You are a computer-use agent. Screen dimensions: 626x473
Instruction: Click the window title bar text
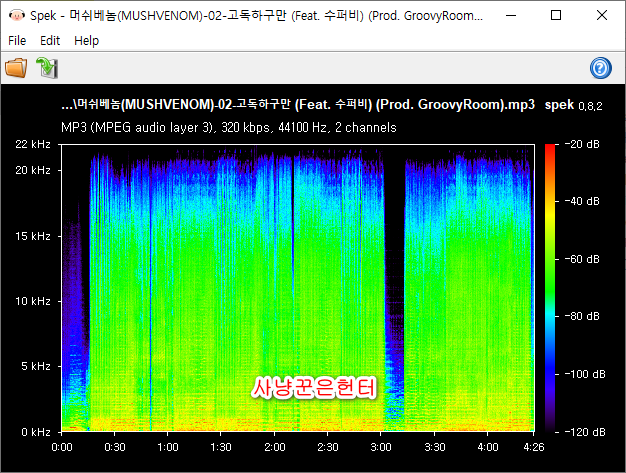point(257,16)
